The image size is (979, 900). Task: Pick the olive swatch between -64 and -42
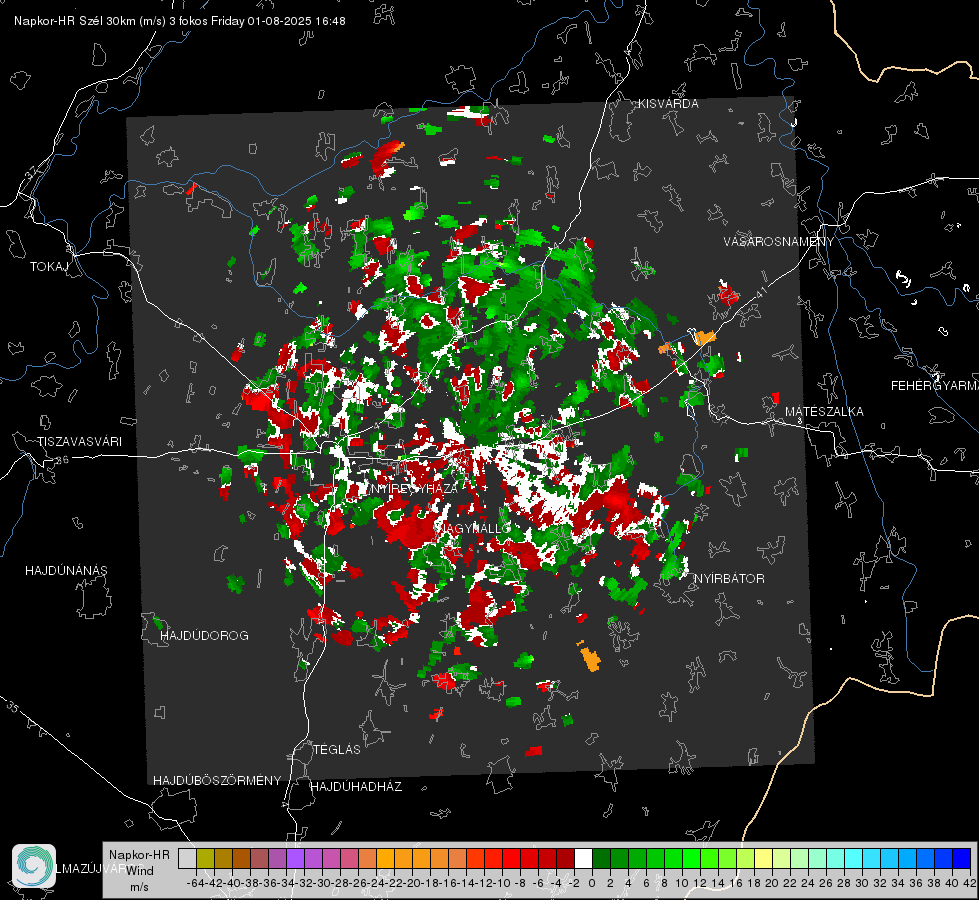pyautogui.click(x=205, y=858)
